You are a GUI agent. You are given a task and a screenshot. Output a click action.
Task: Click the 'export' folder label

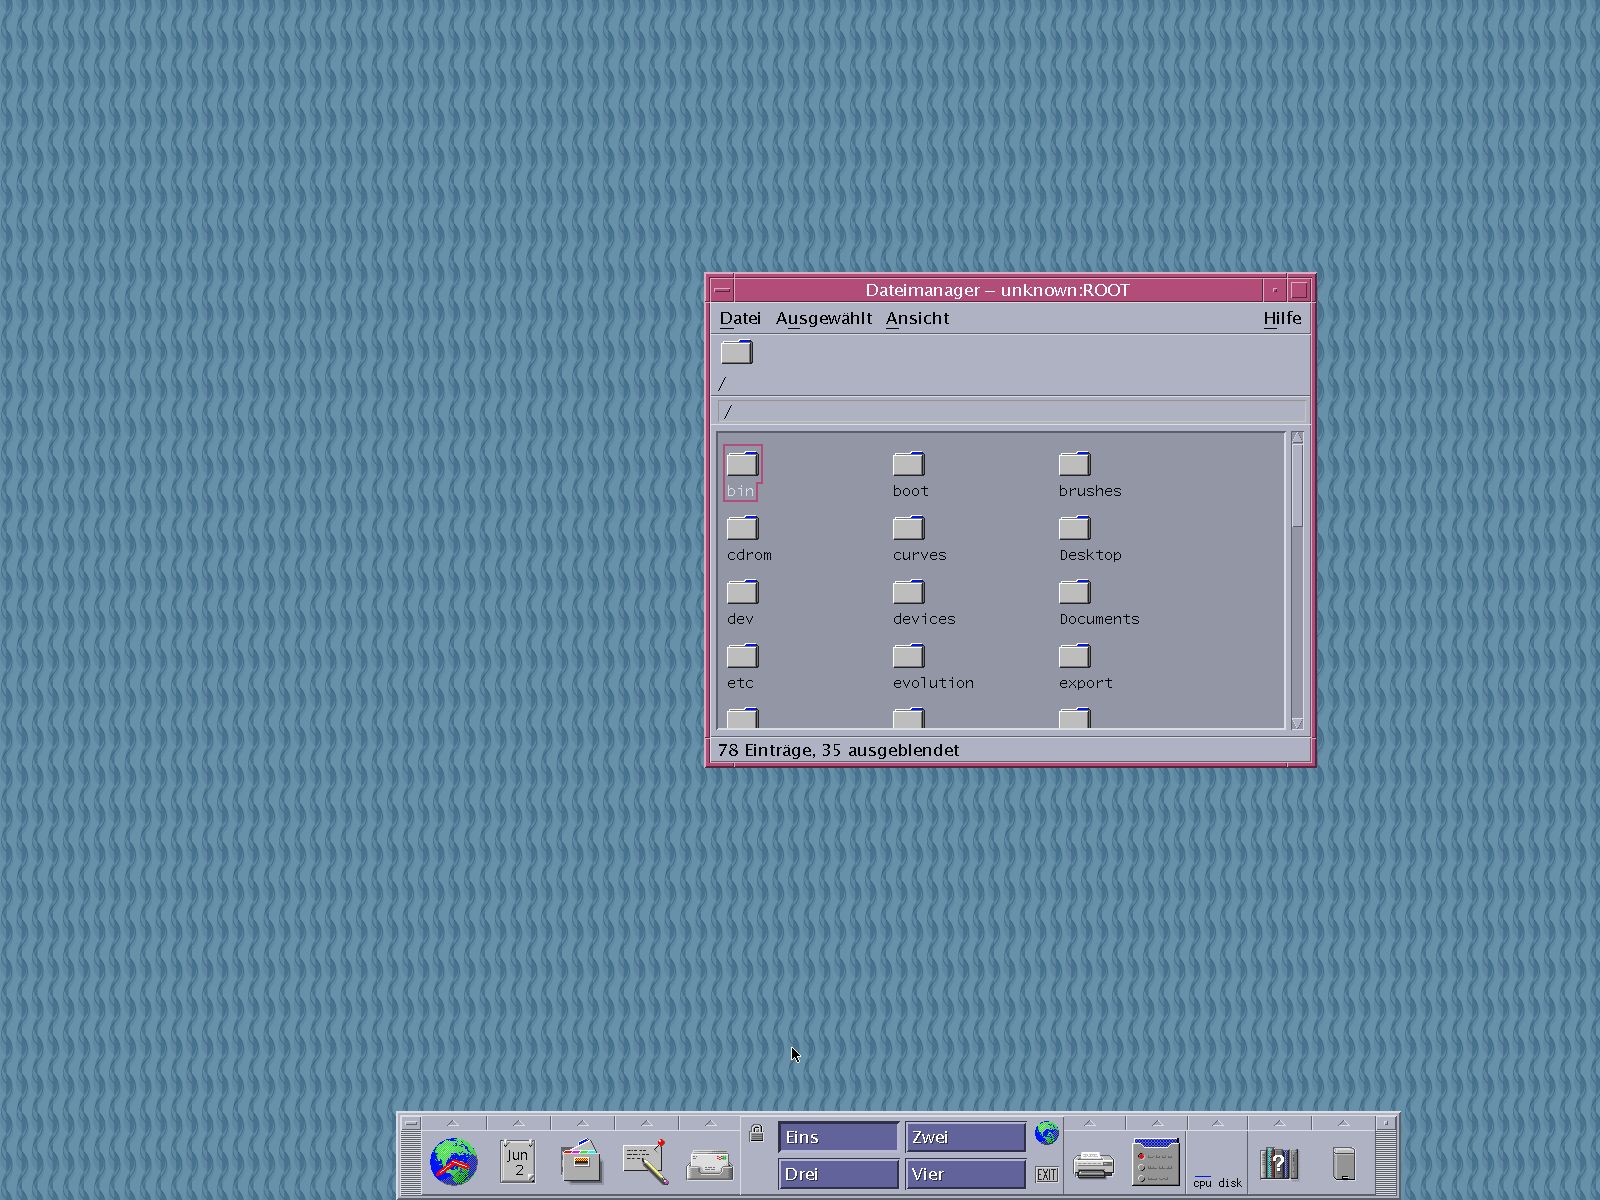coord(1085,683)
